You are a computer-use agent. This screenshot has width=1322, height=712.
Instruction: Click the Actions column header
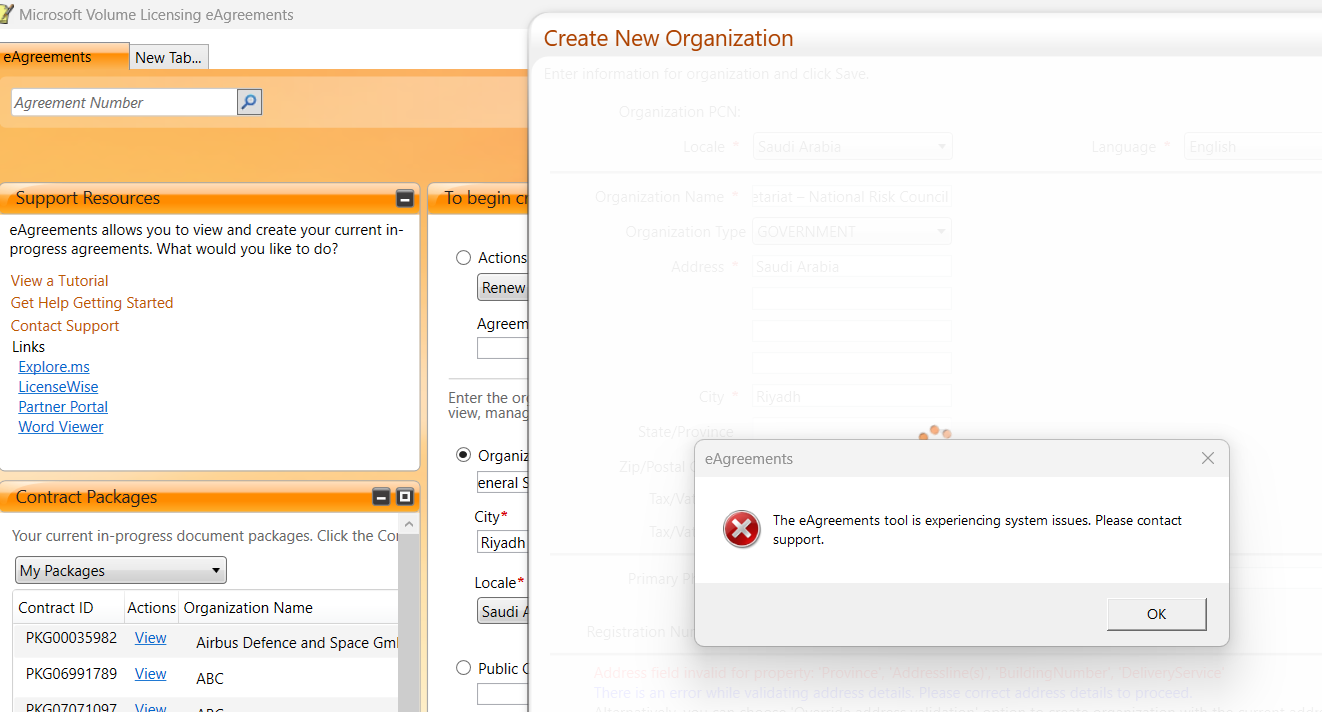[x=151, y=607]
